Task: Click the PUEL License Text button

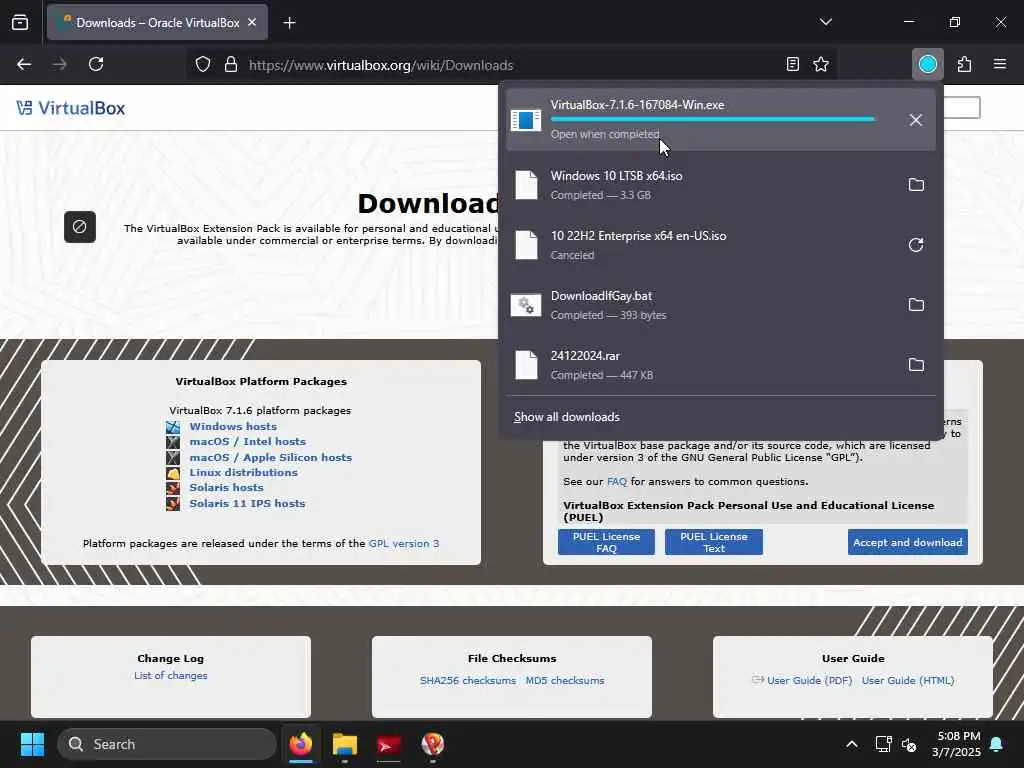Action: [714, 542]
